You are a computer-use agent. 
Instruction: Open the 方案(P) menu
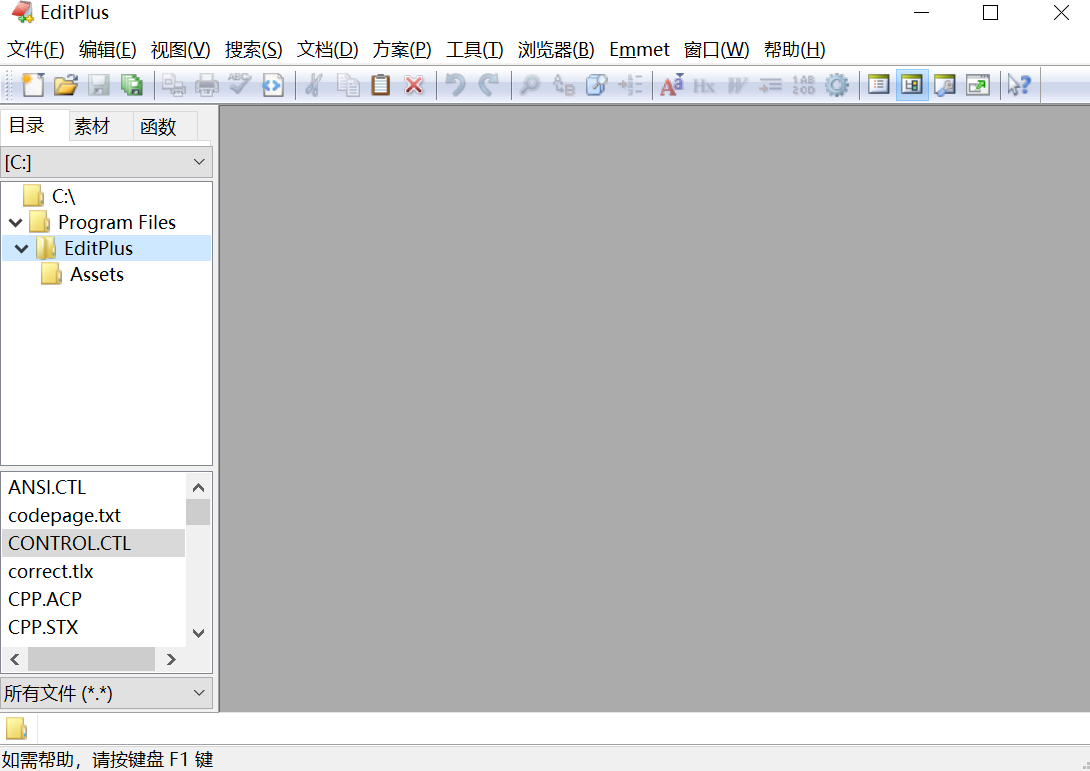(x=402, y=49)
